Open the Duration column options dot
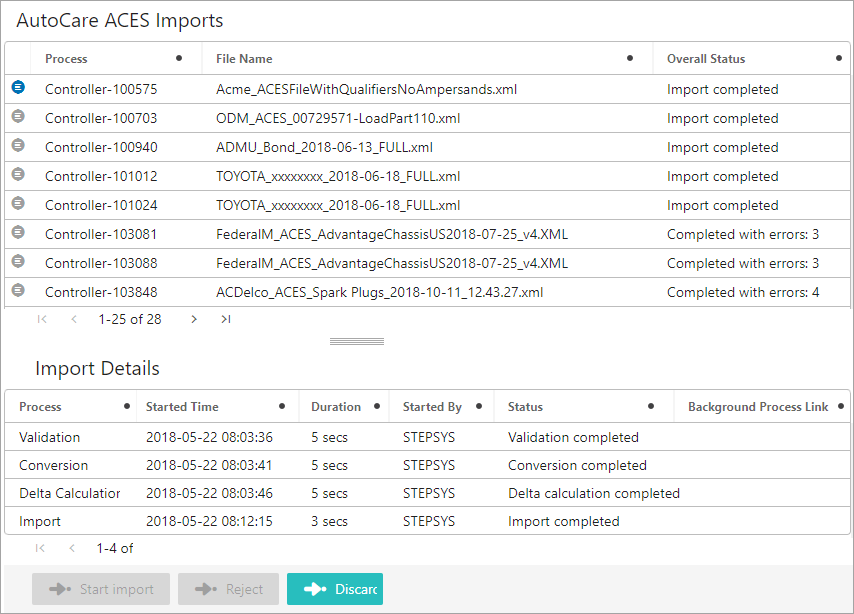The image size is (854, 614). tap(376, 406)
